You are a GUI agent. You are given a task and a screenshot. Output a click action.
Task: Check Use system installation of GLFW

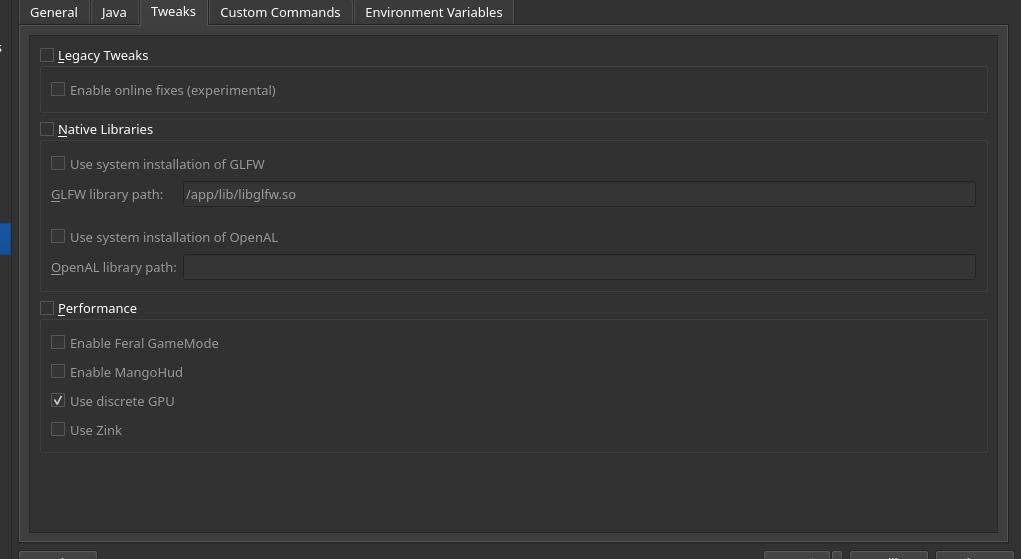58,164
